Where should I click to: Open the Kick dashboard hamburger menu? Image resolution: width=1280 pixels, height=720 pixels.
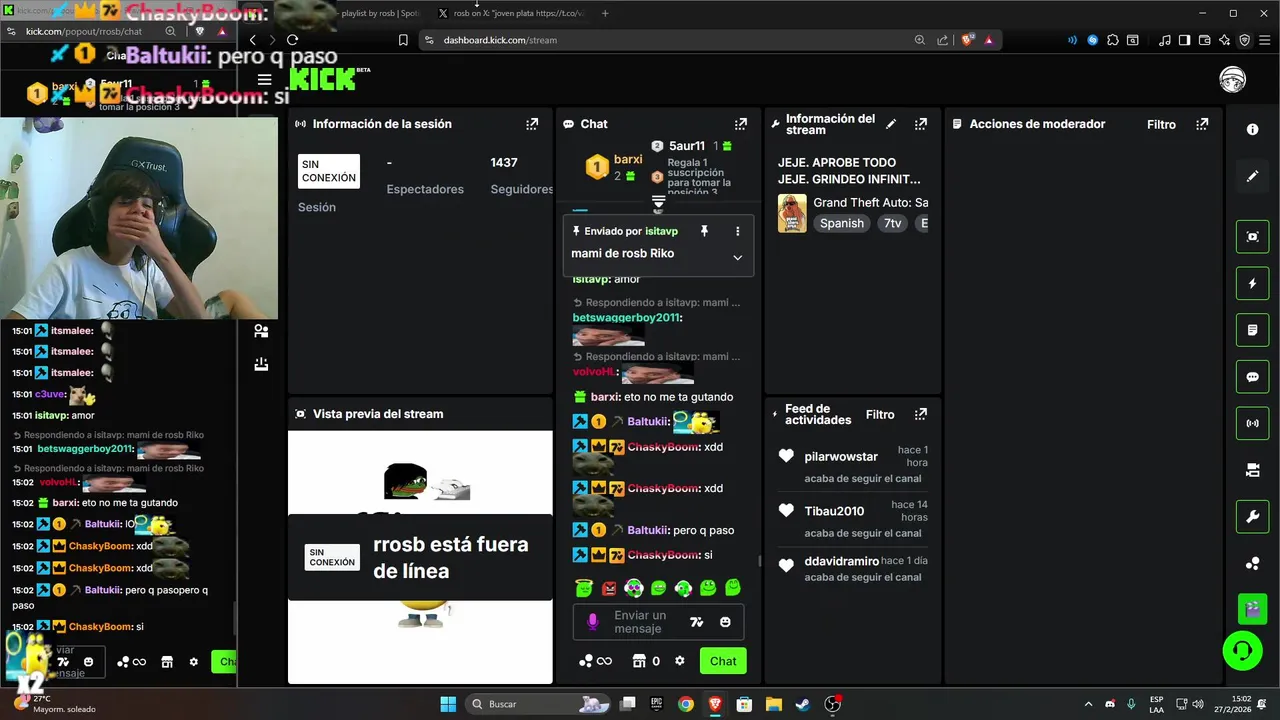click(264, 80)
